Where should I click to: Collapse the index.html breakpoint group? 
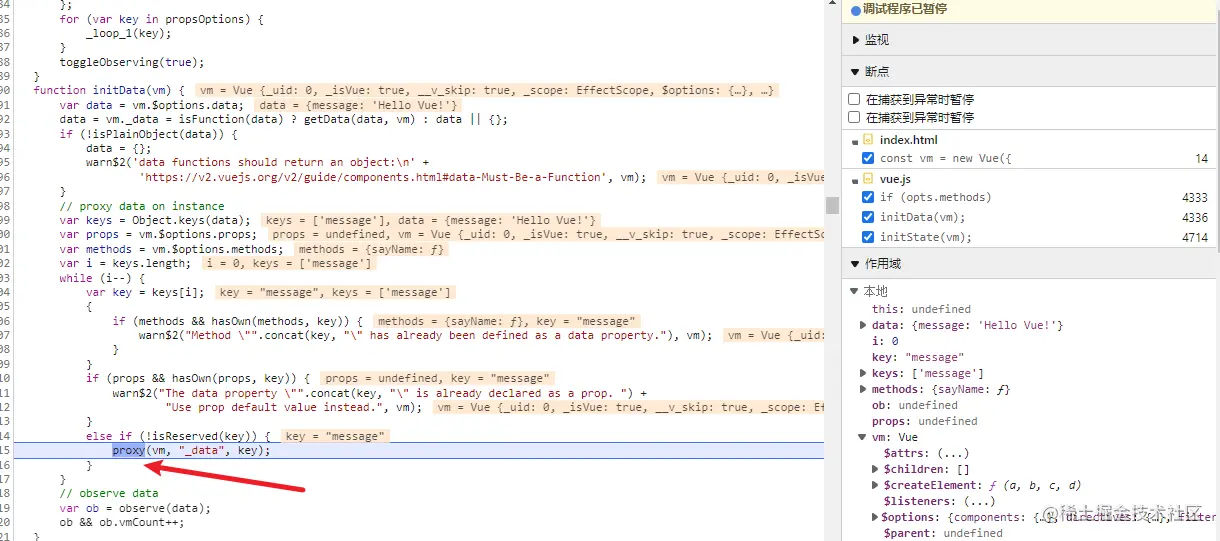point(854,140)
